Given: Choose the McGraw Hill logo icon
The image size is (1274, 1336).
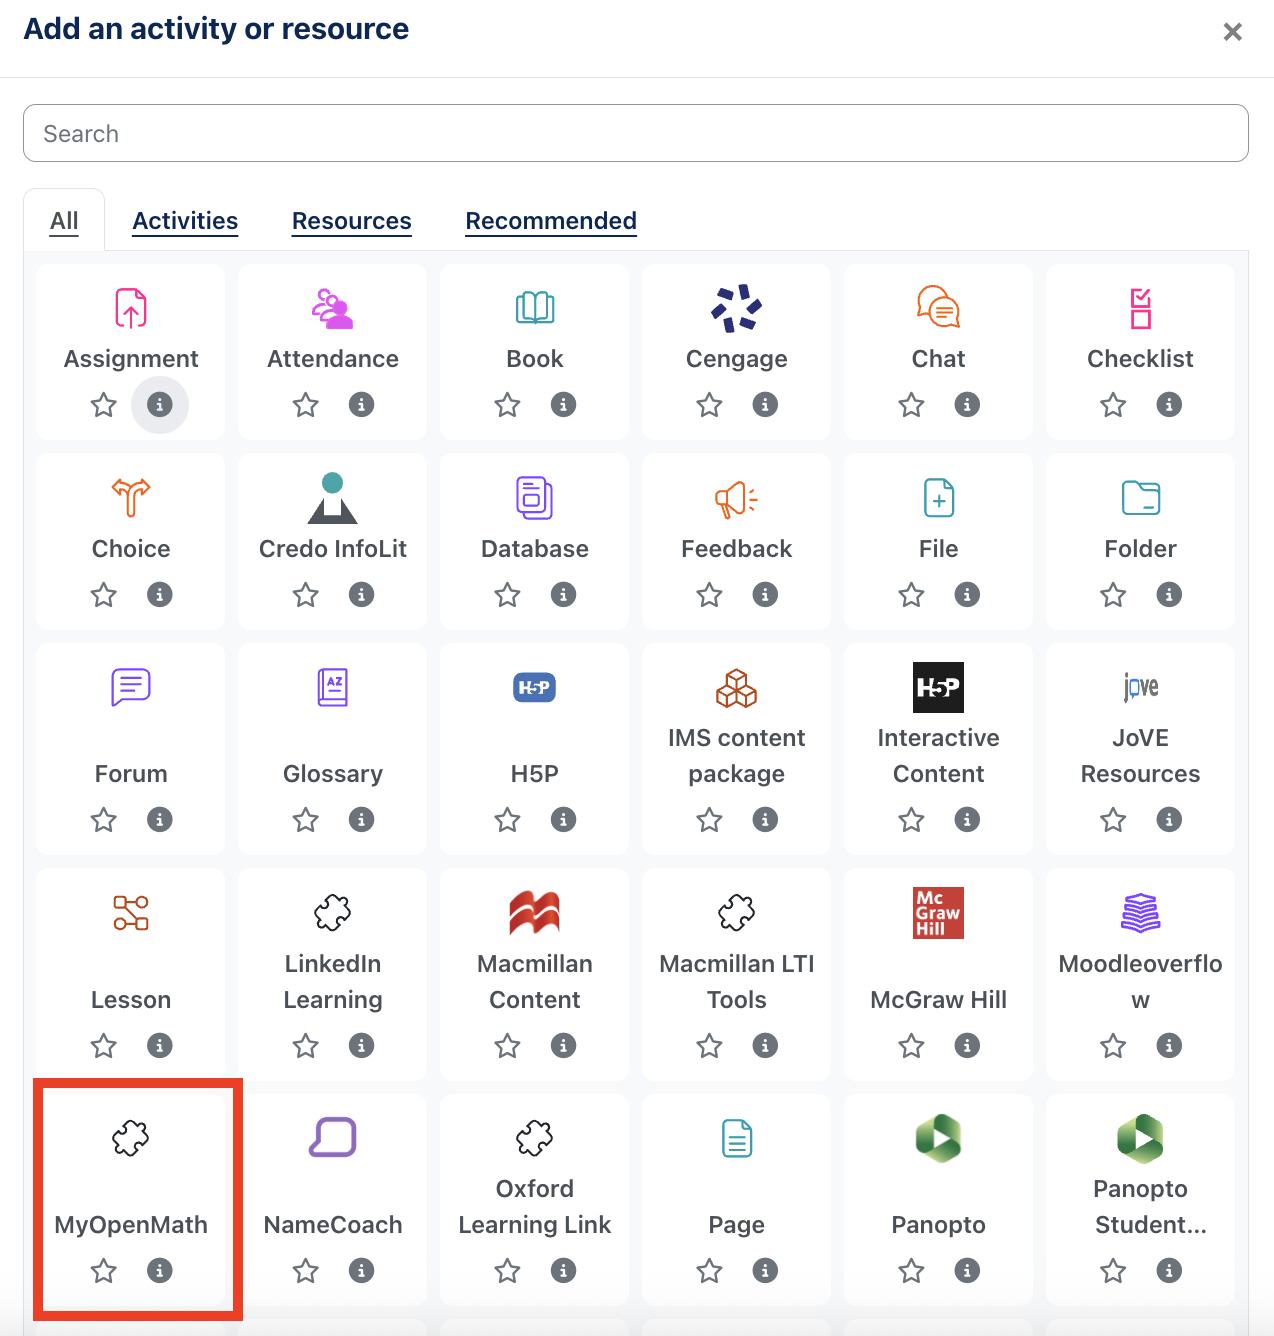Looking at the screenshot, I should [x=938, y=913].
